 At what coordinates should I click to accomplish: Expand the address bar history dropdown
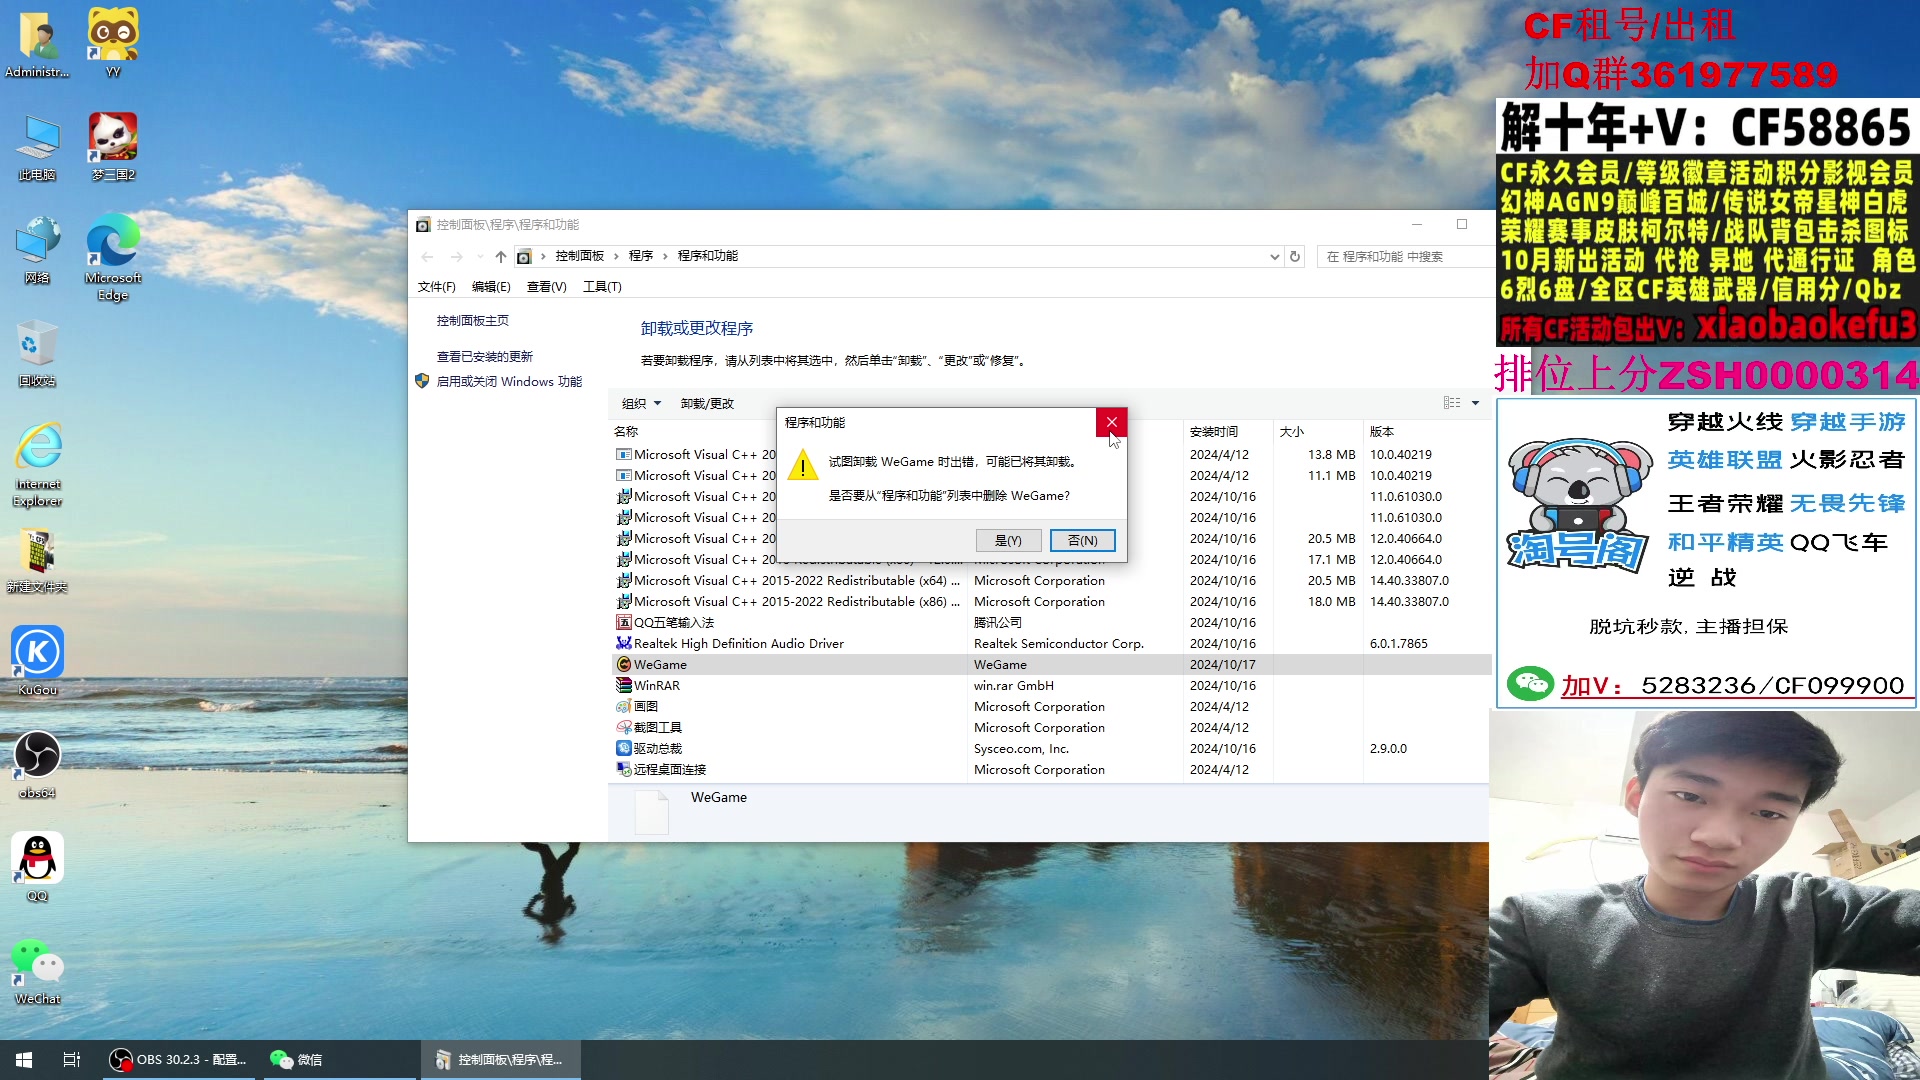click(x=1274, y=257)
